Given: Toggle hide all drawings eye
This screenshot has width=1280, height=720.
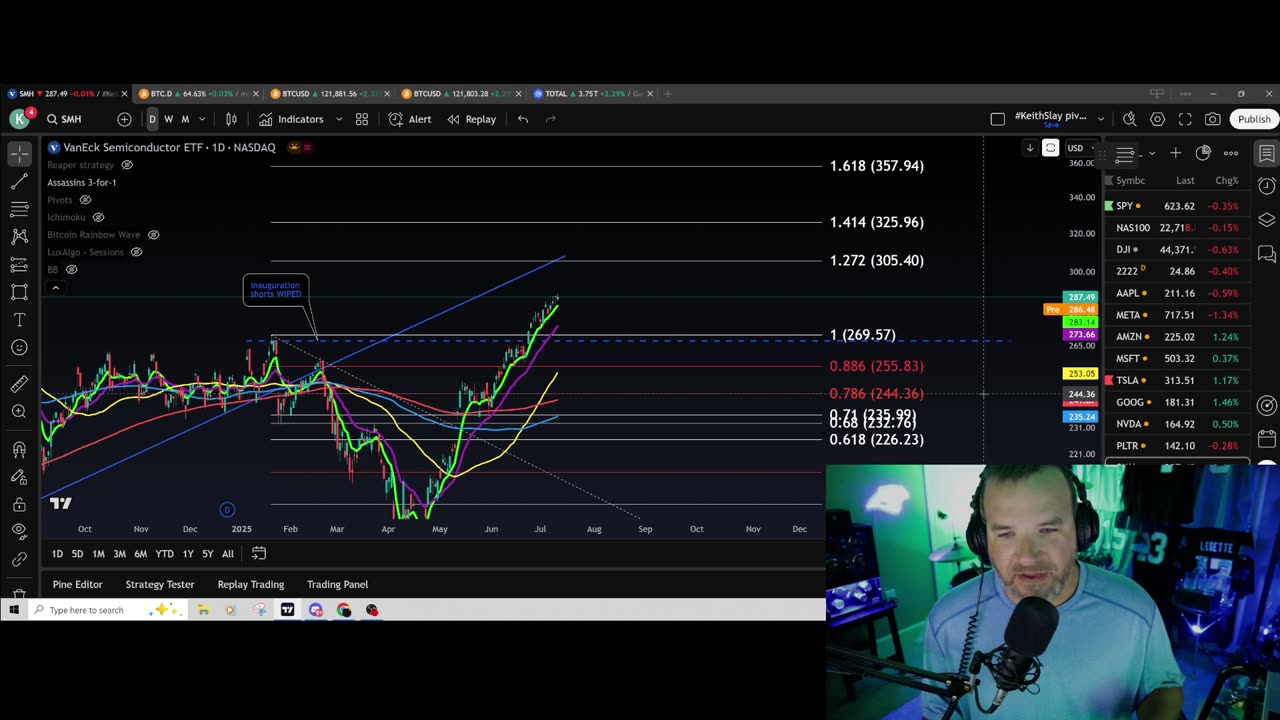Looking at the screenshot, I should pyautogui.click(x=19, y=531).
